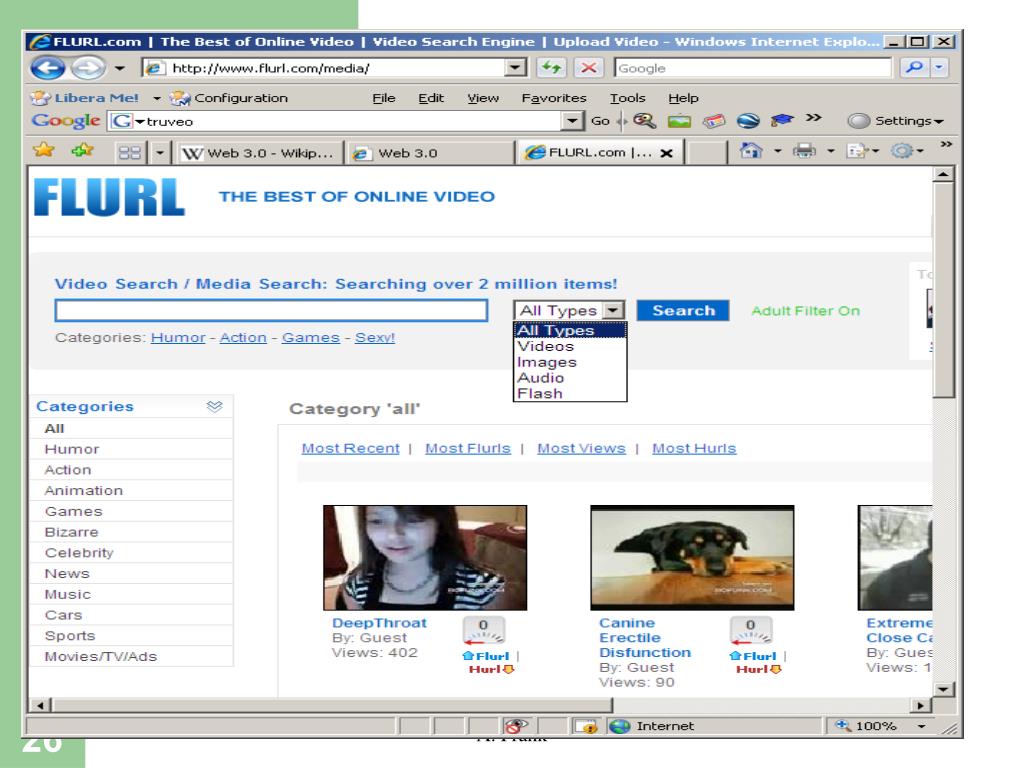Open the tab list dropdown arrow
Image resolution: width=1024 pixels, height=768 pixels.
coord(160,153)
